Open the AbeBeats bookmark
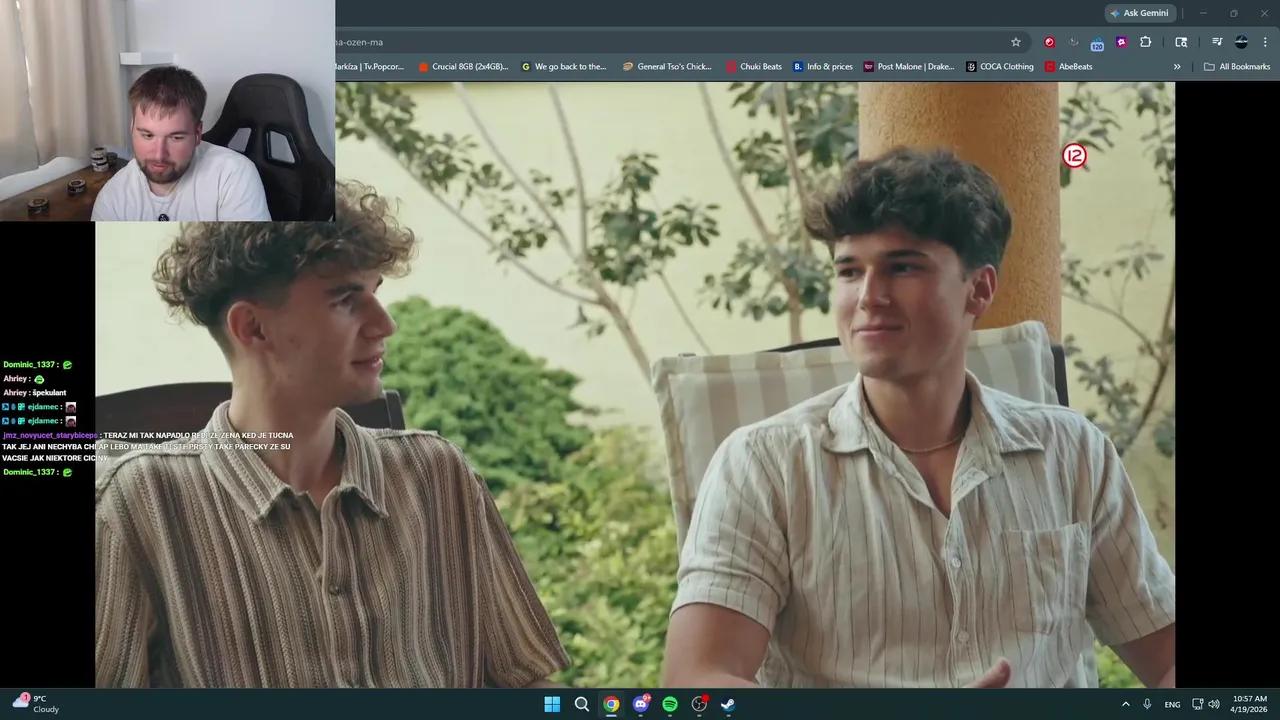1280x720 pixels. tap(1068, 67)
